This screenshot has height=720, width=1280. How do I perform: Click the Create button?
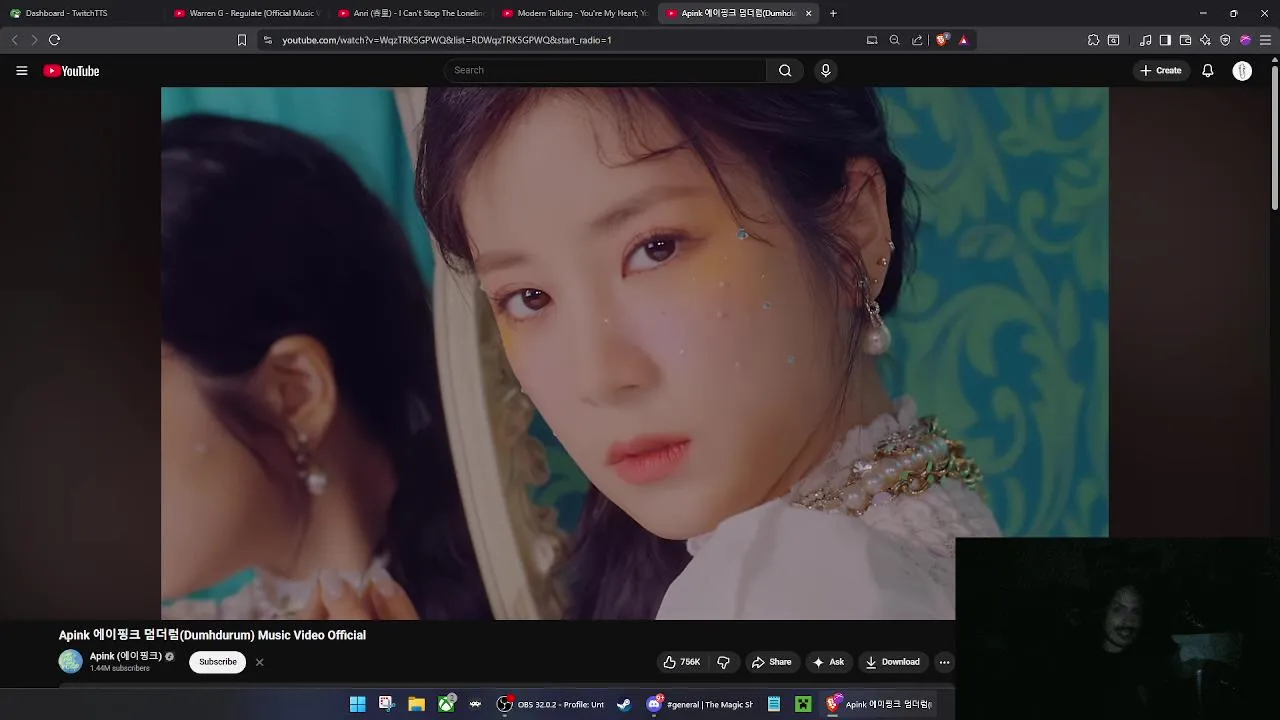(x=1160, y=70)
